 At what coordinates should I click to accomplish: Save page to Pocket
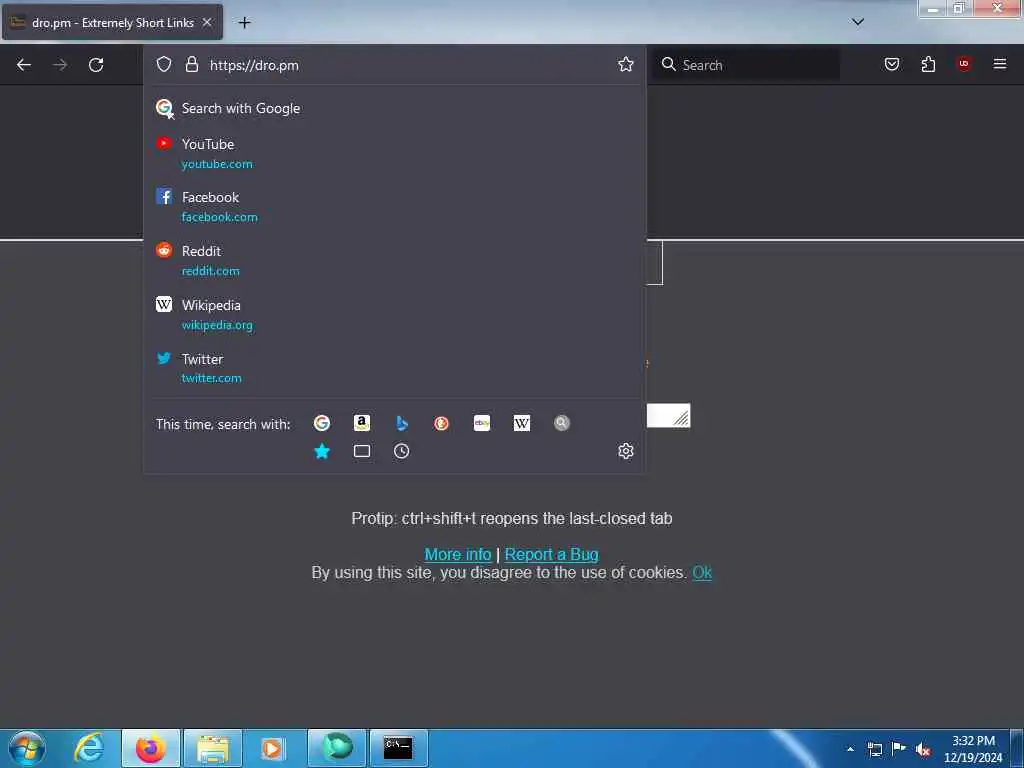pyautogui.click(x=892, y=64)
